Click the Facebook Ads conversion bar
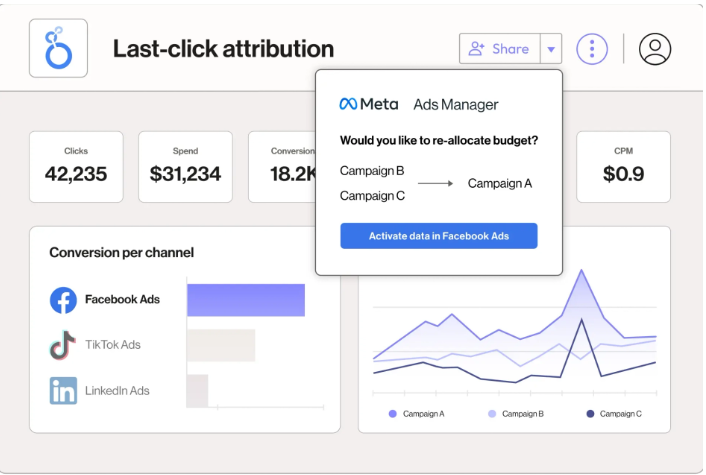Image resolution: width=706 pixels, height=475 pixels. pos(246,300)
